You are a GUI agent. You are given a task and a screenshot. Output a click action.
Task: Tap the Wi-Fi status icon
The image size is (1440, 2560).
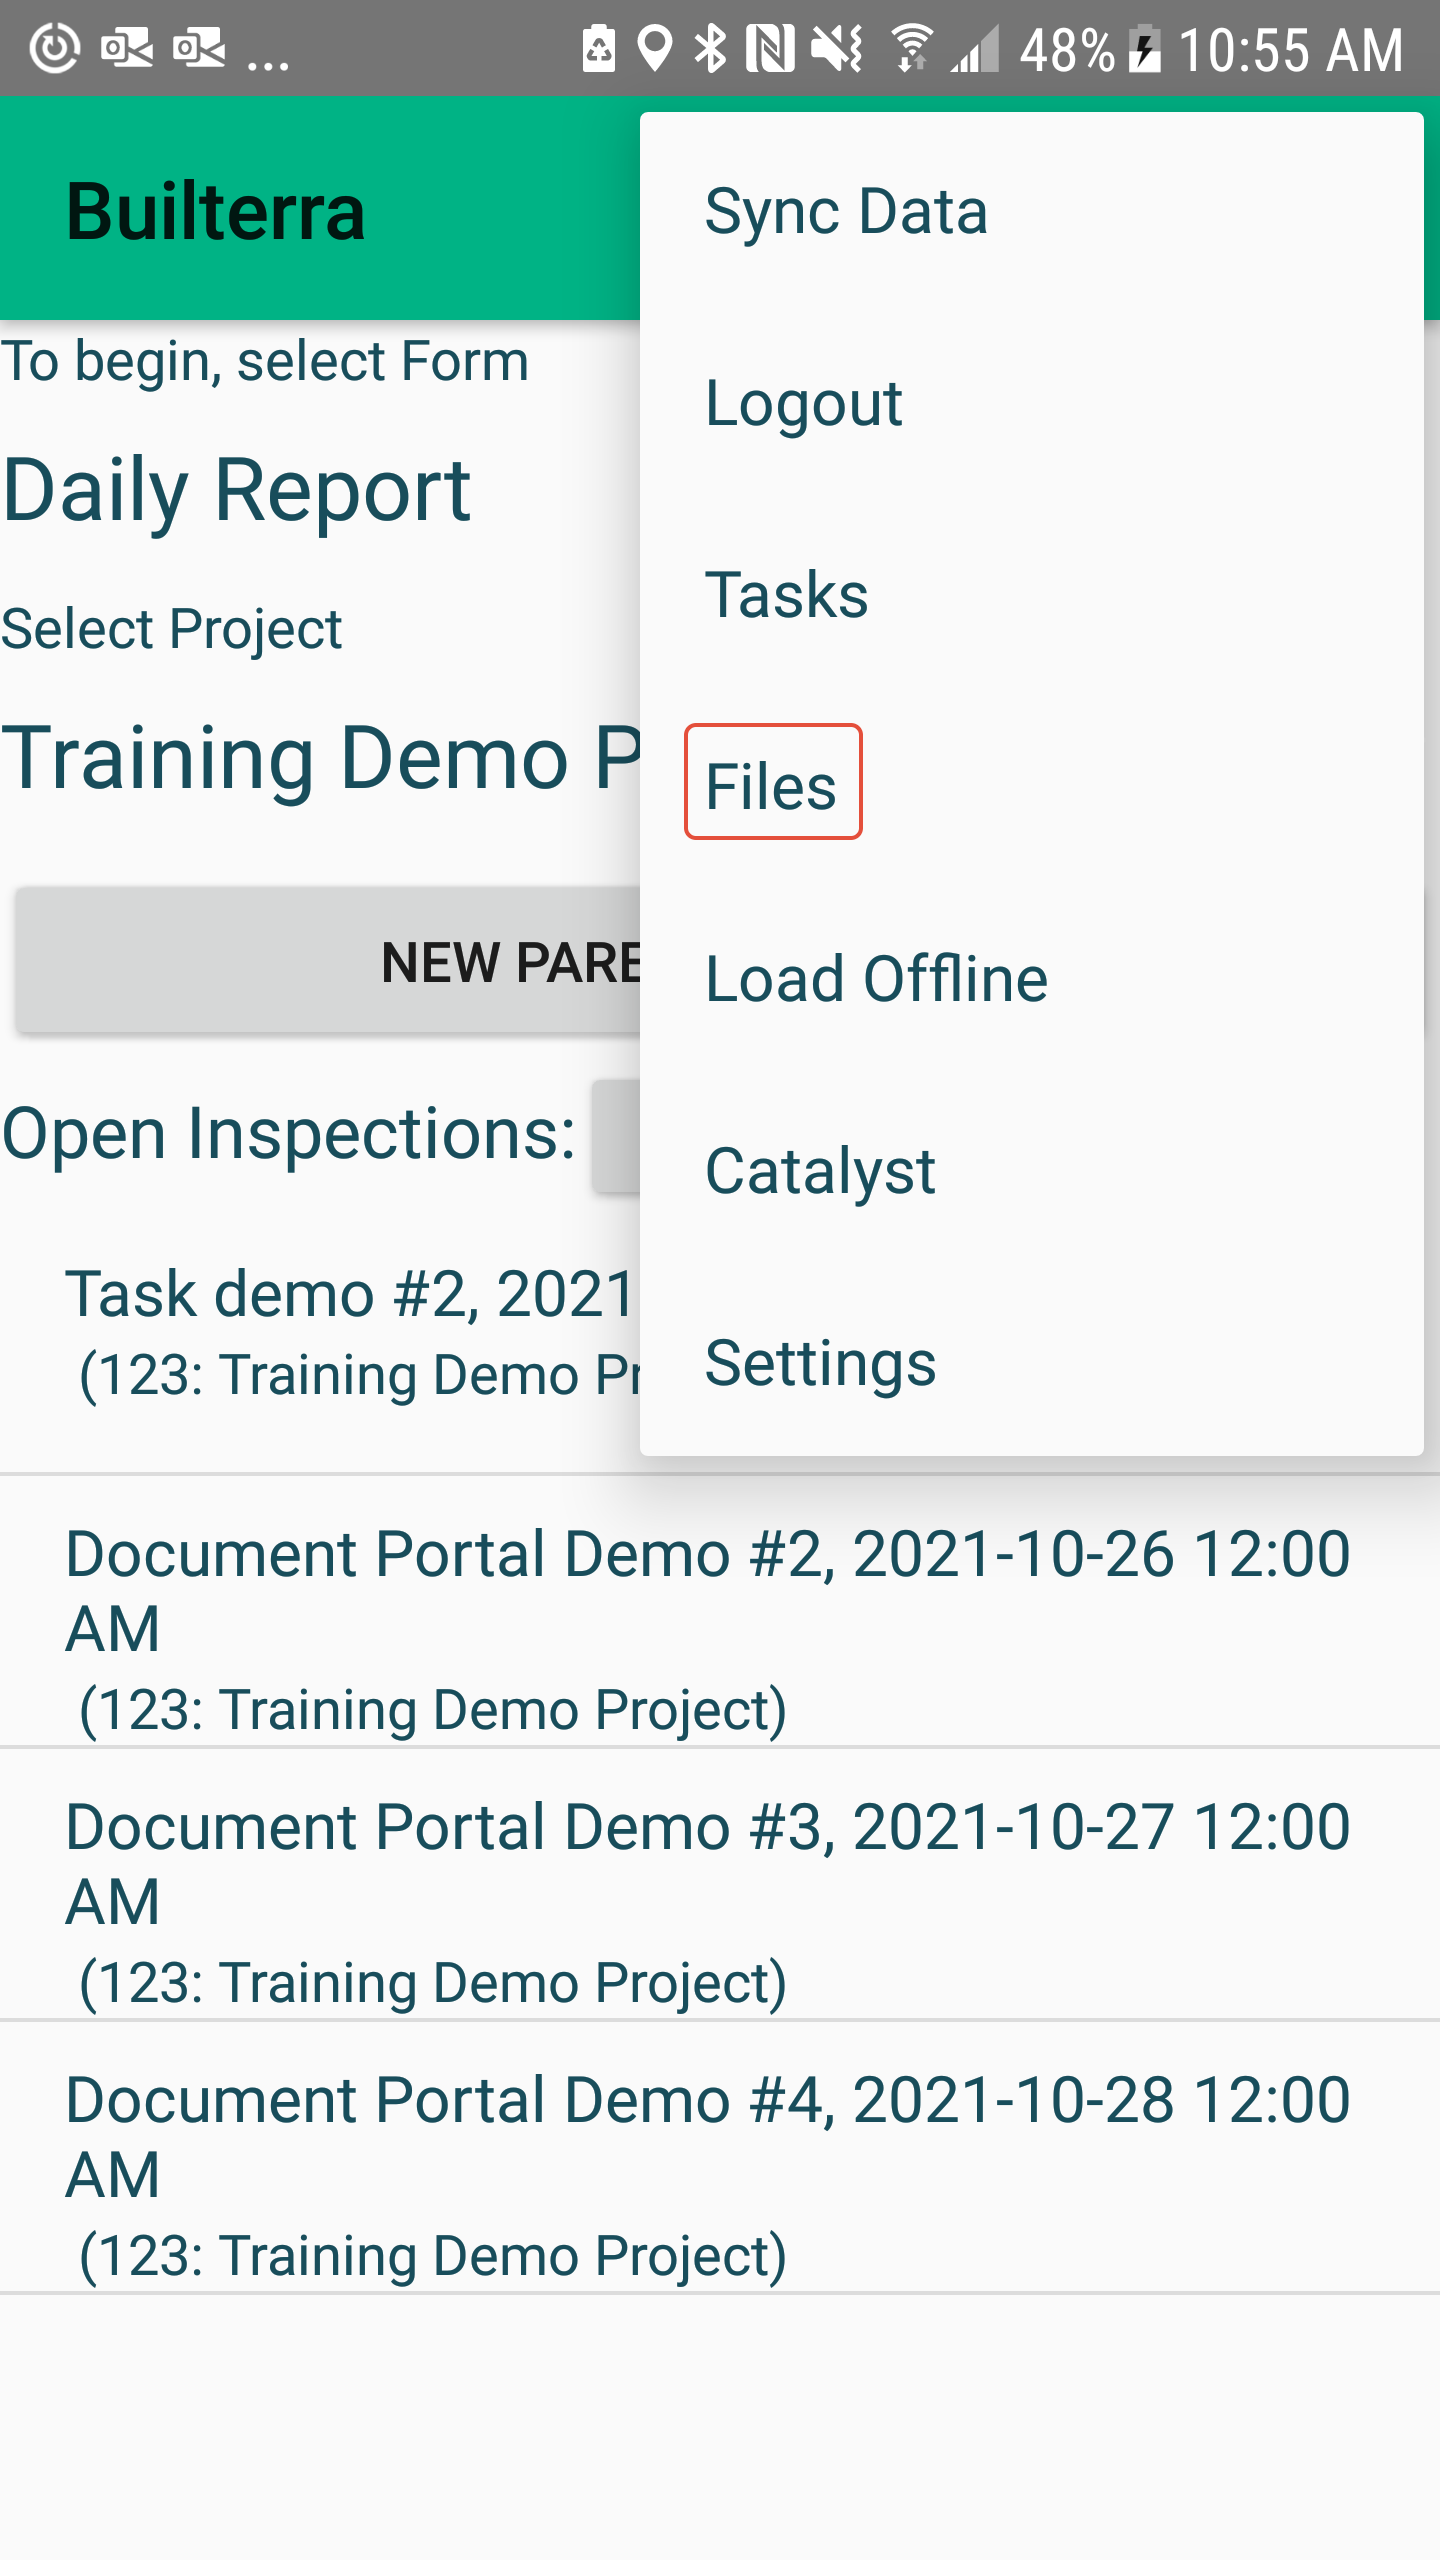coord(912,50)
